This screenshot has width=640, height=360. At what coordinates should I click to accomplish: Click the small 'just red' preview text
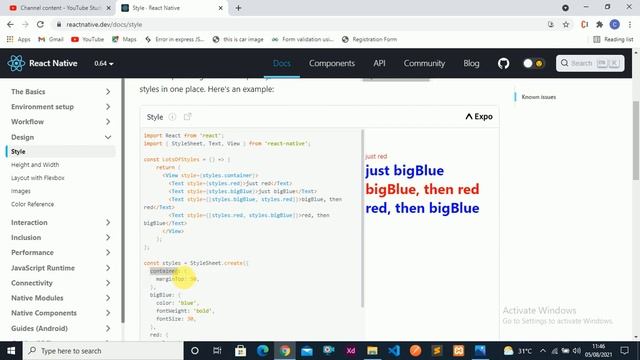tap(376, 156)
